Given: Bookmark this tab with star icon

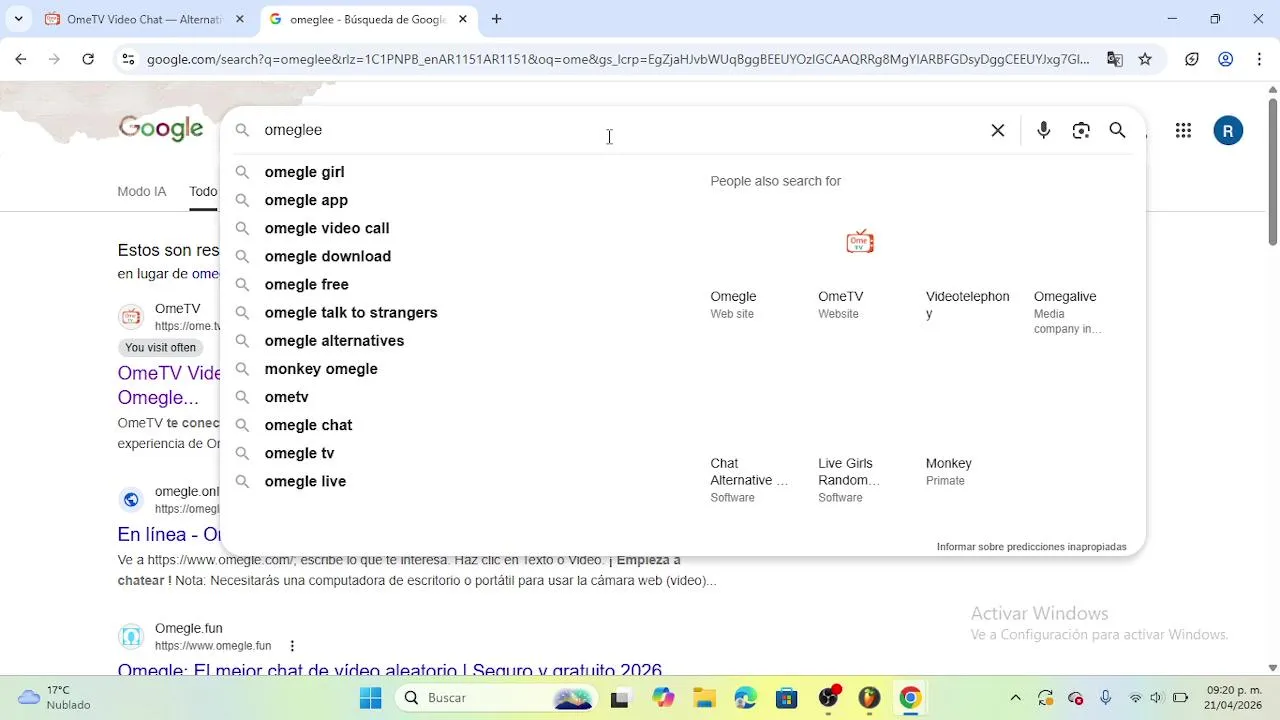Looking at the screenshot, I should click(x=1145, y=59).
